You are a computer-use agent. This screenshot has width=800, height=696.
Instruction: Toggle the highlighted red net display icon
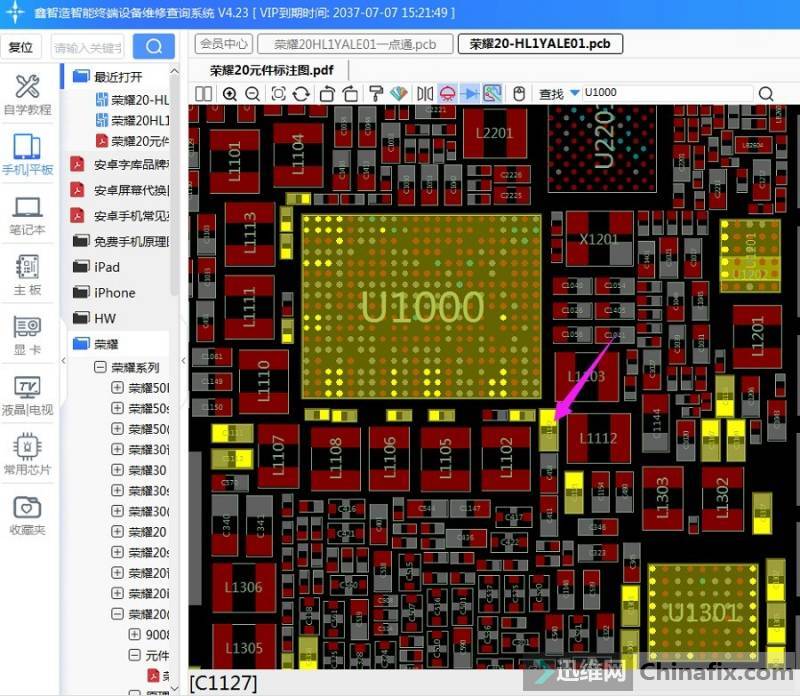[448, 93]
